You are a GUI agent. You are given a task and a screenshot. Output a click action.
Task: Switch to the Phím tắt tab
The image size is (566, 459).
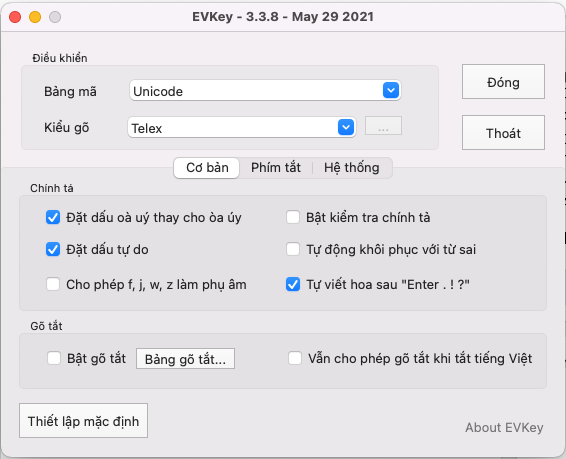(276, 168)
